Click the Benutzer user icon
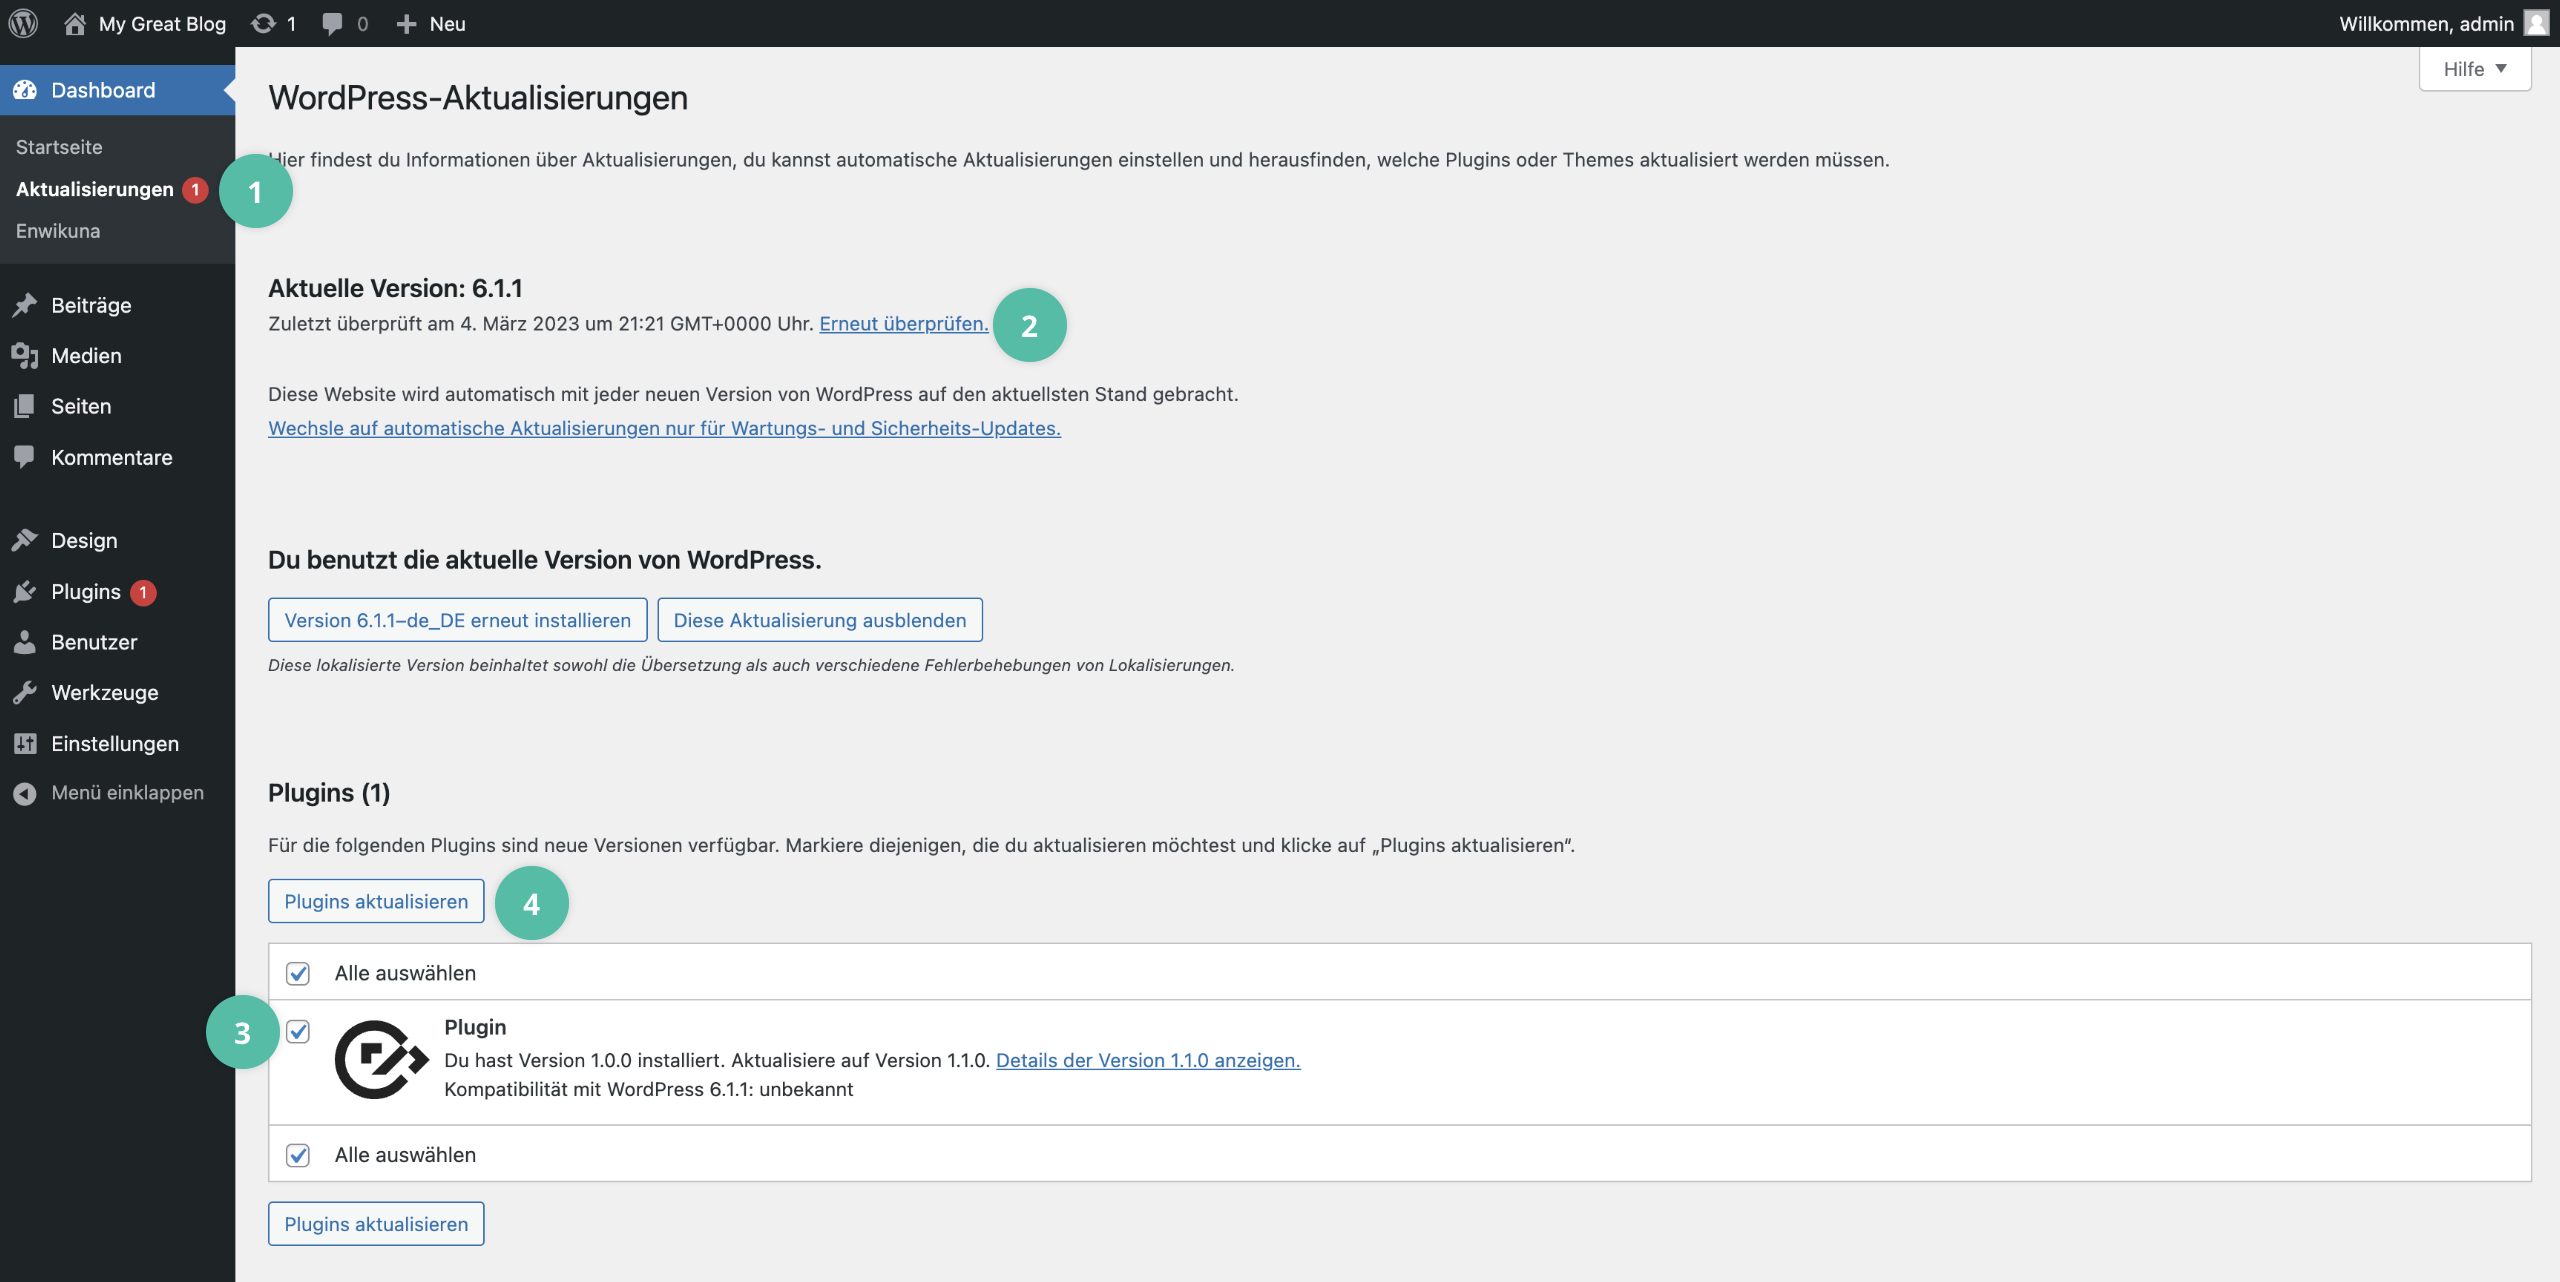 (x=25, y=642)
